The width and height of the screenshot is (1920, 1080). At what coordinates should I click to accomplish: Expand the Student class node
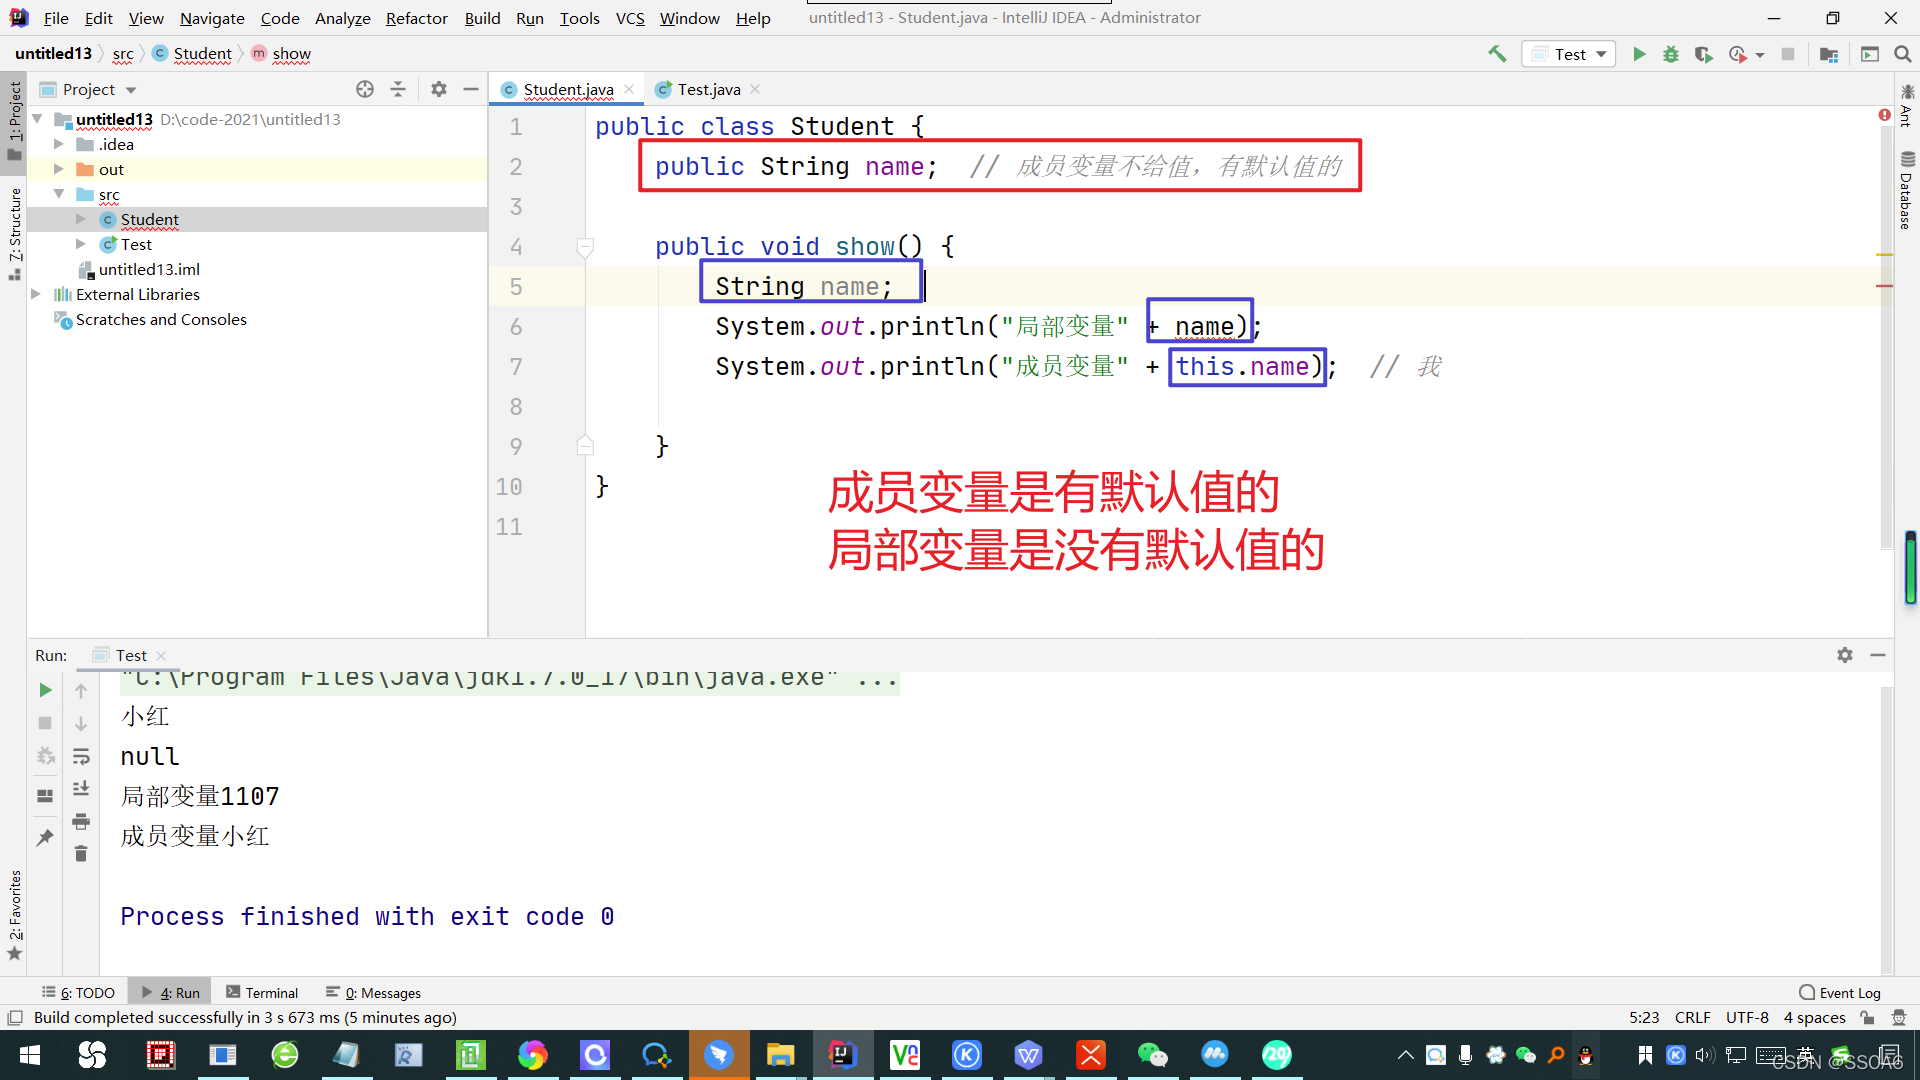click(x=81, y=219)
